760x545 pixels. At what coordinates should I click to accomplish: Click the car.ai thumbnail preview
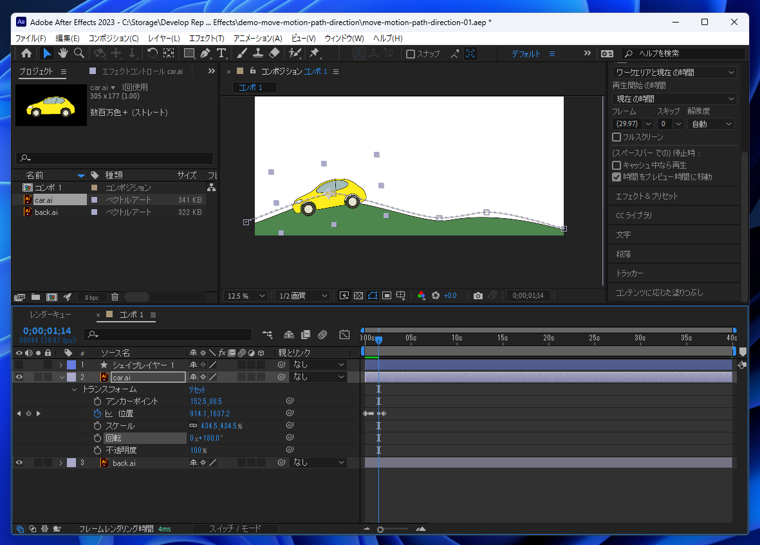click(51, 105)
